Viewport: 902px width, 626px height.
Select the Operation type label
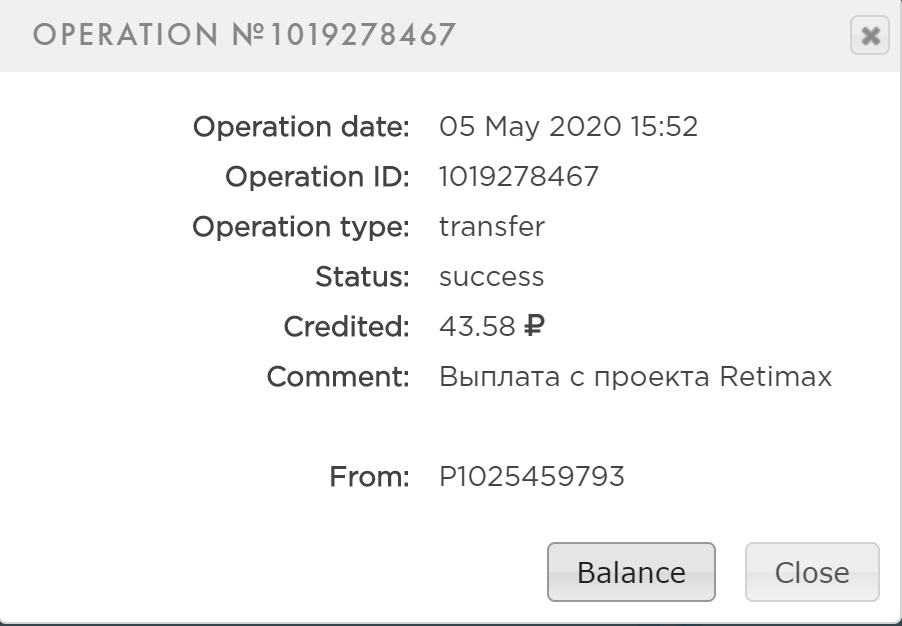click(x=301, y=227)
